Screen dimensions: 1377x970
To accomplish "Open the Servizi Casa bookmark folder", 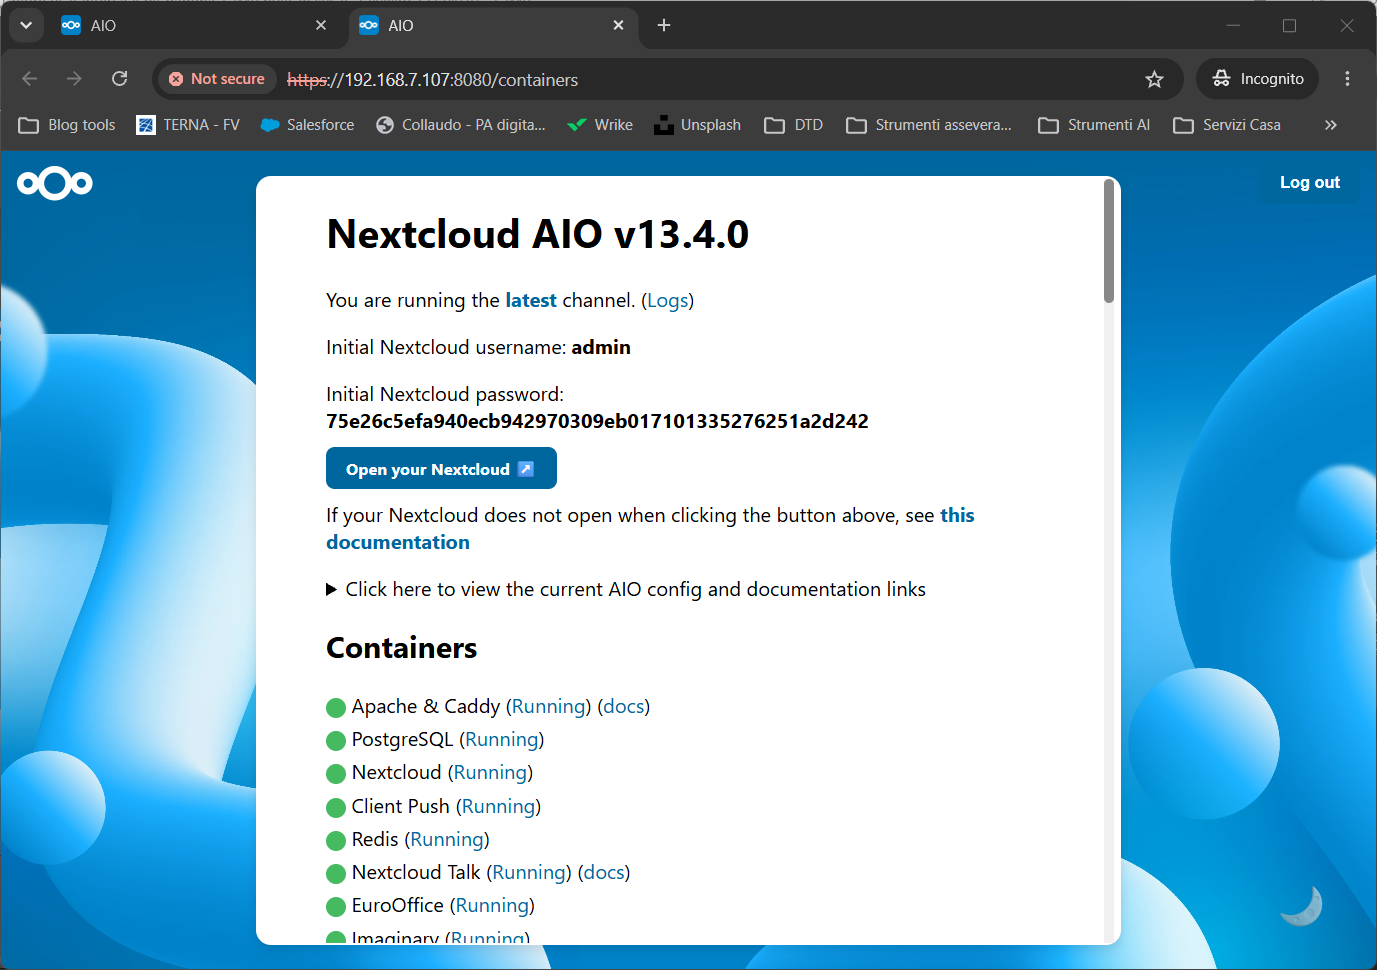I will click(1227, 125).
